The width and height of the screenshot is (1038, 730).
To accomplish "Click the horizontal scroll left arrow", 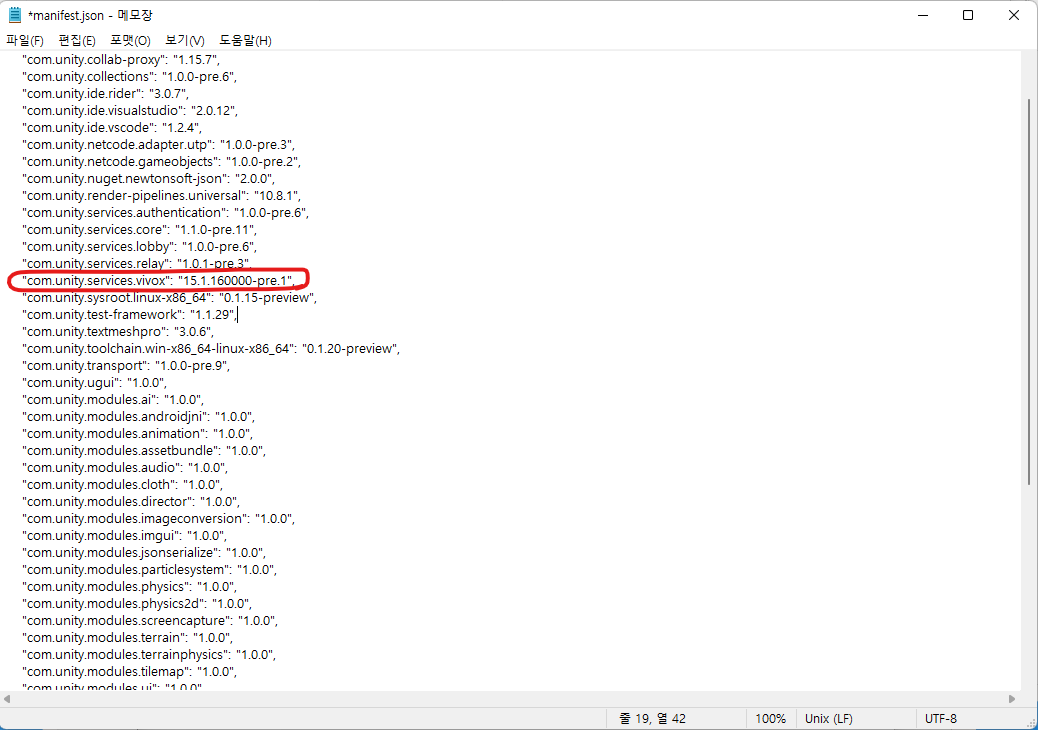I will tap(7, 699).
